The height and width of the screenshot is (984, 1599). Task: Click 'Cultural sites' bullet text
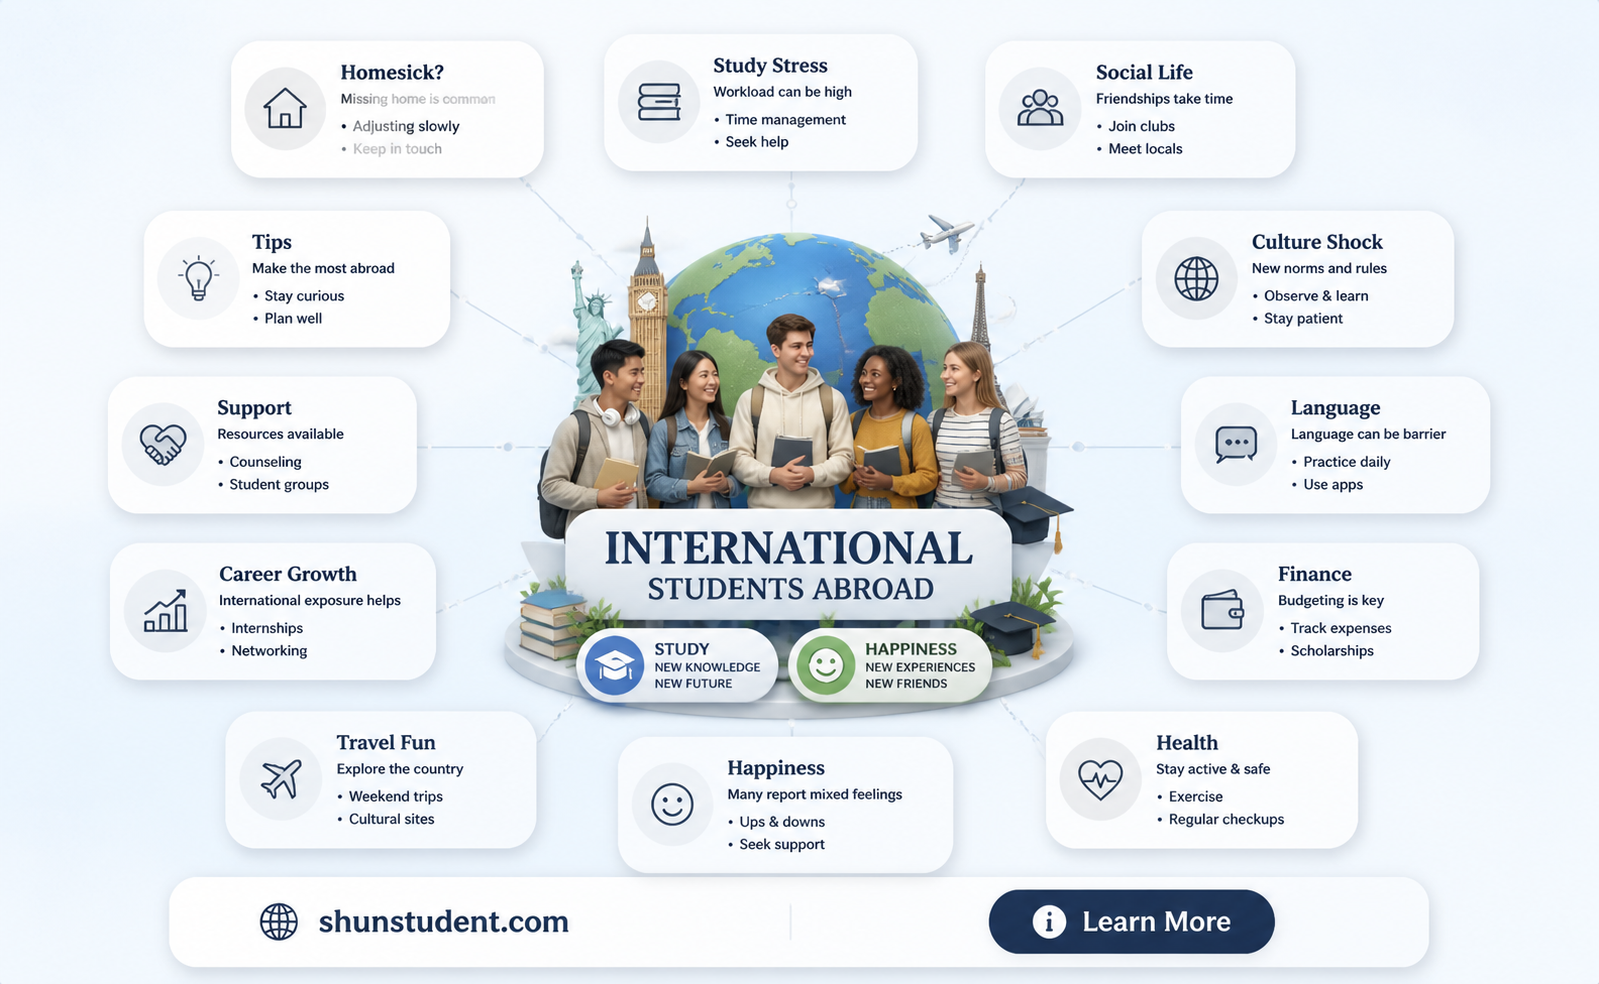391,819
